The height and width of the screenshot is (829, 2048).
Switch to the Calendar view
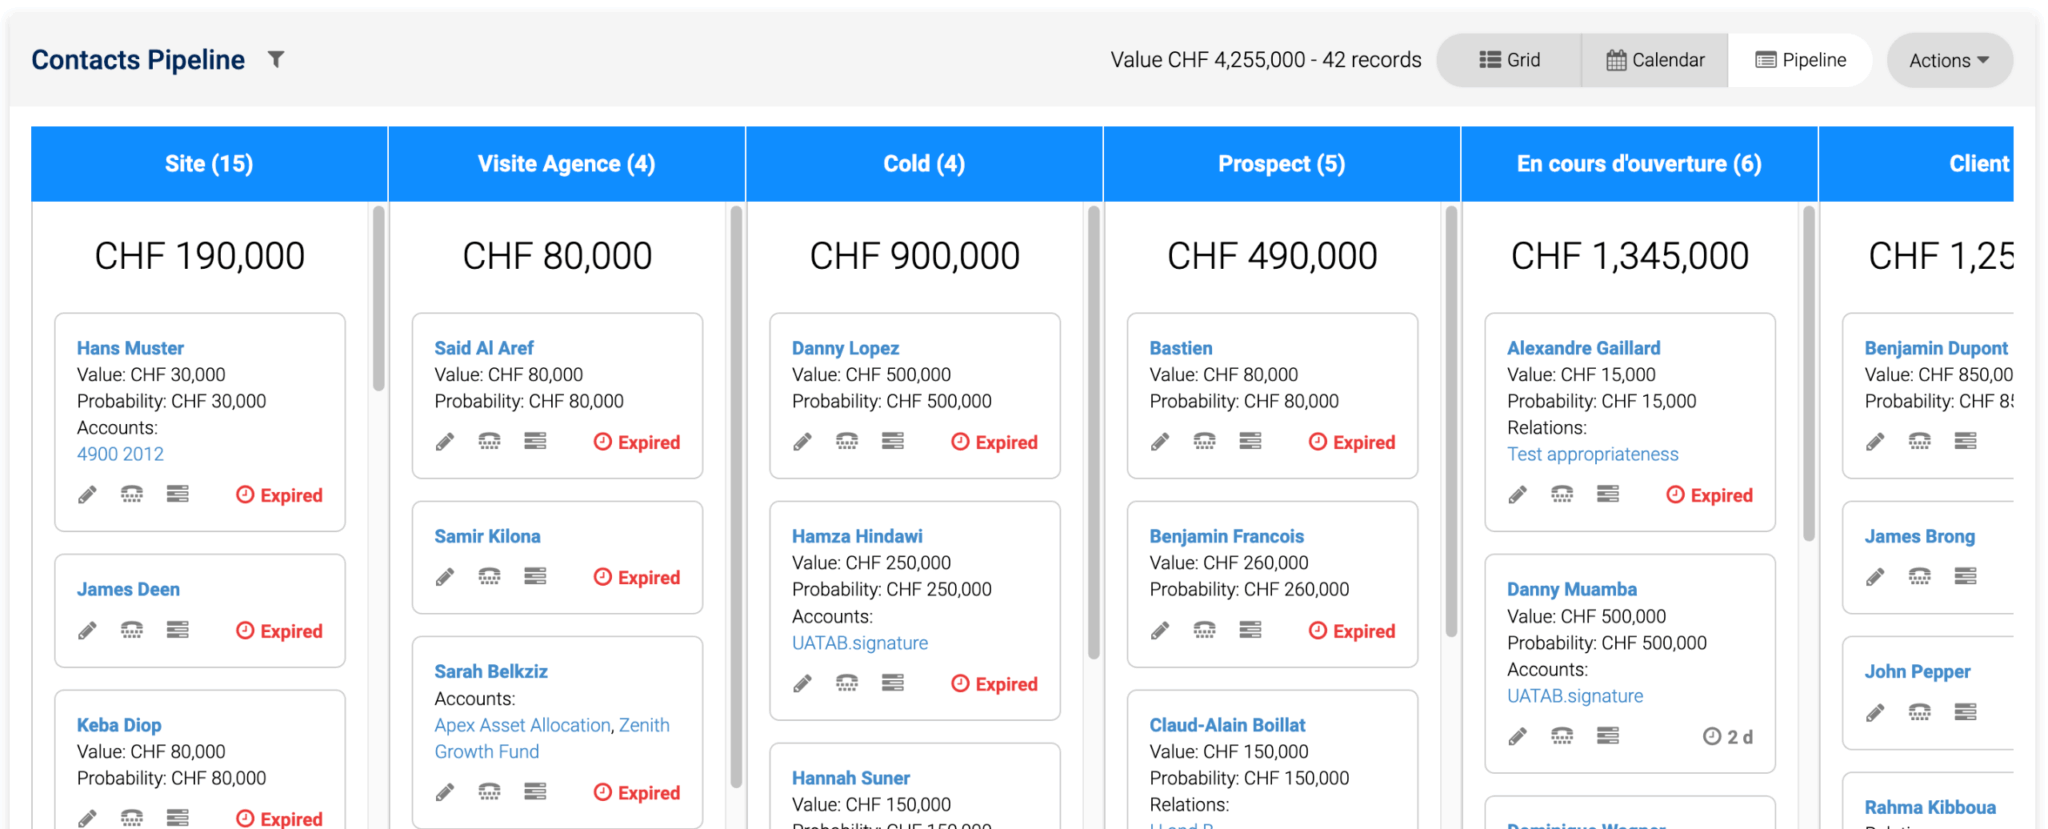(x=1655, y=60)
